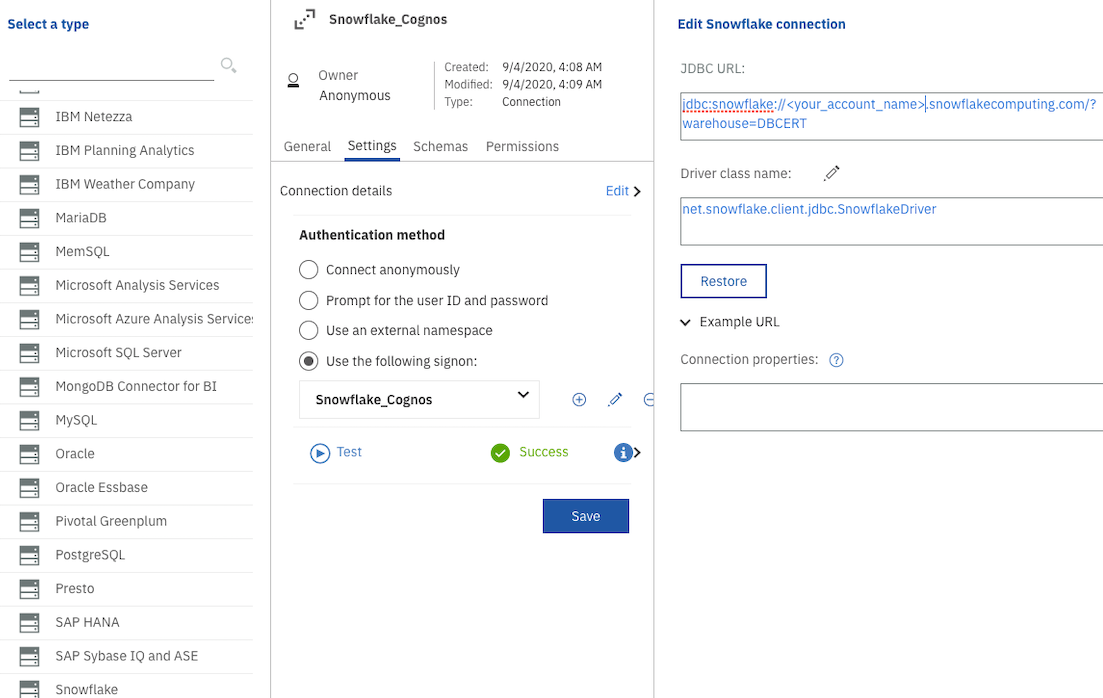Click the type search input field
Viewport: 1103px width, 698px height.
(x=111, y=68)
